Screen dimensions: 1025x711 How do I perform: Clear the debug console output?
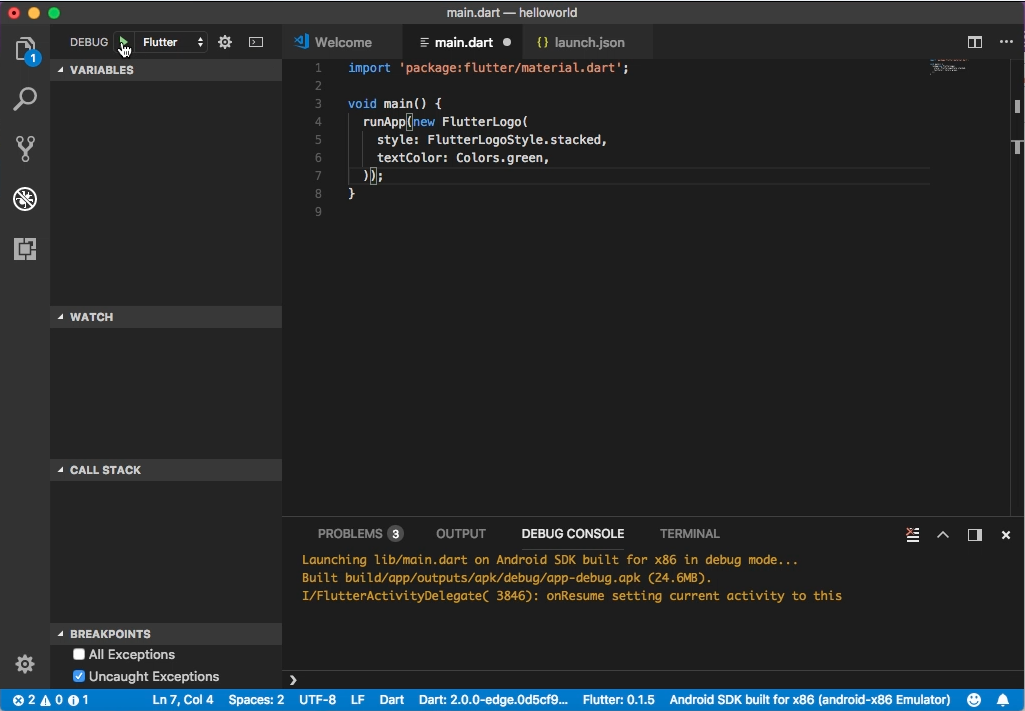[913, 535]
